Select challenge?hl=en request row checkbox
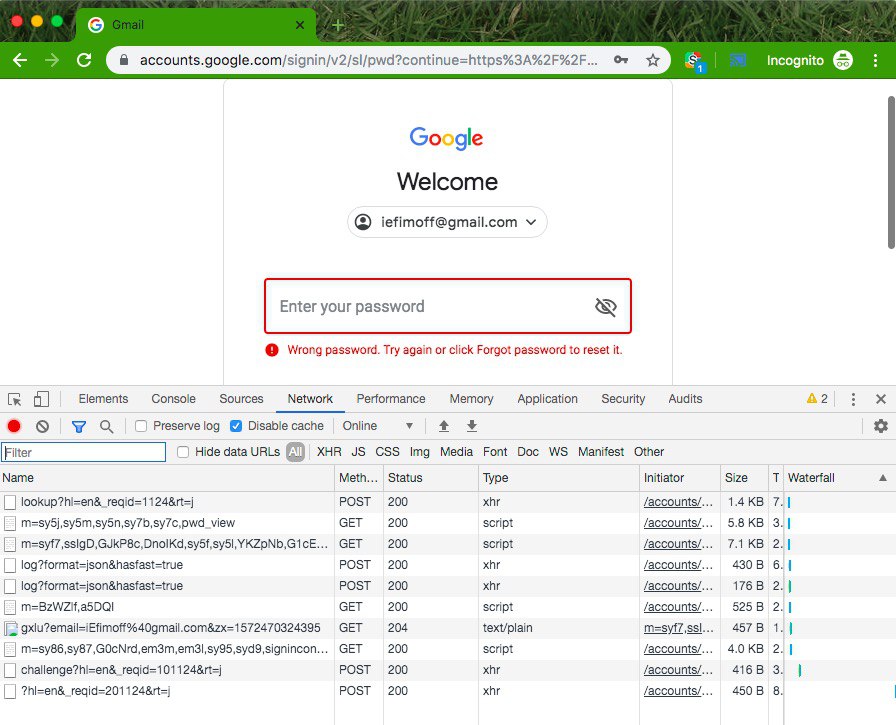Image resolution: width=896 pixels, height=725 pixels. (x=10, y=670)
